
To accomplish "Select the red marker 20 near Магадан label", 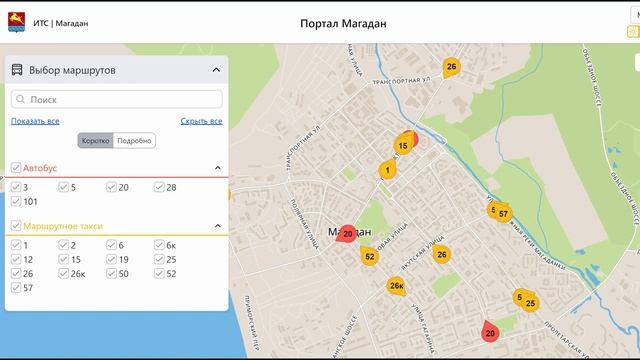I will coord(347,234).
